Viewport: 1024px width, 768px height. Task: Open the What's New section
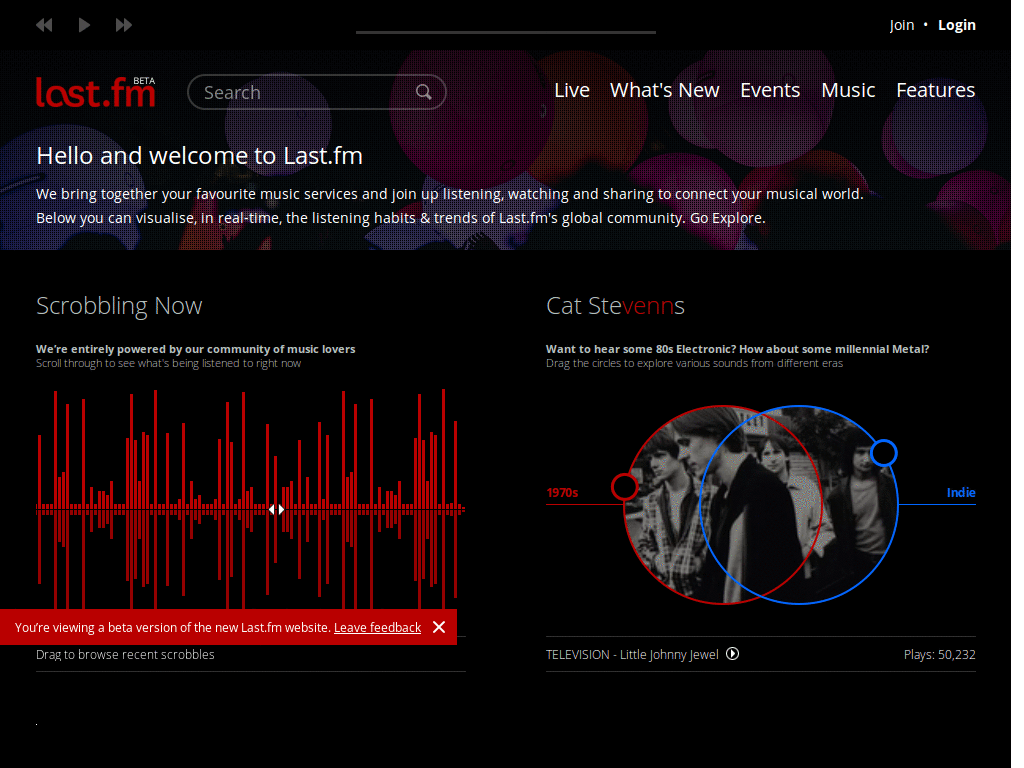pos(664,90)
